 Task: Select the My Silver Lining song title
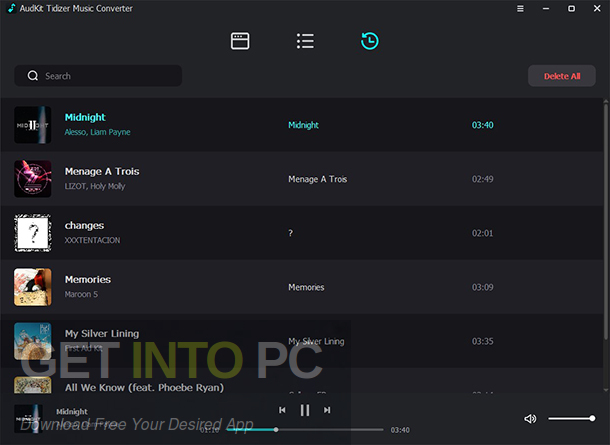pyautogui.click(x=102, y=333)
